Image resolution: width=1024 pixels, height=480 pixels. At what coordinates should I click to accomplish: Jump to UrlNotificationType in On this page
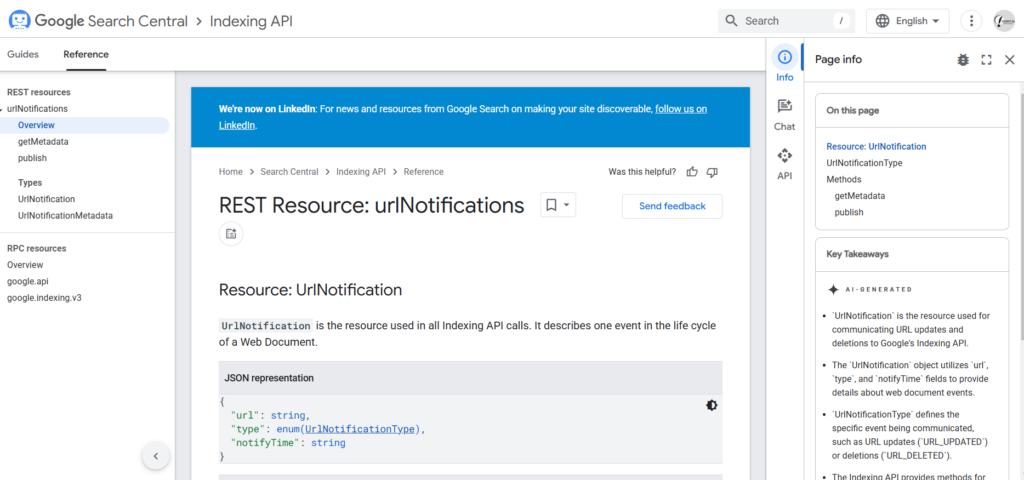(x=864, y=163)
